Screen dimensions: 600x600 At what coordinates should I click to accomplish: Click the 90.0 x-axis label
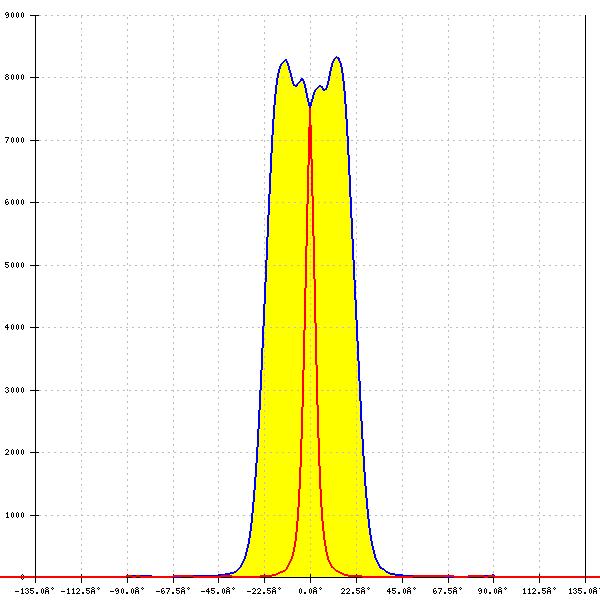[493, 591]
